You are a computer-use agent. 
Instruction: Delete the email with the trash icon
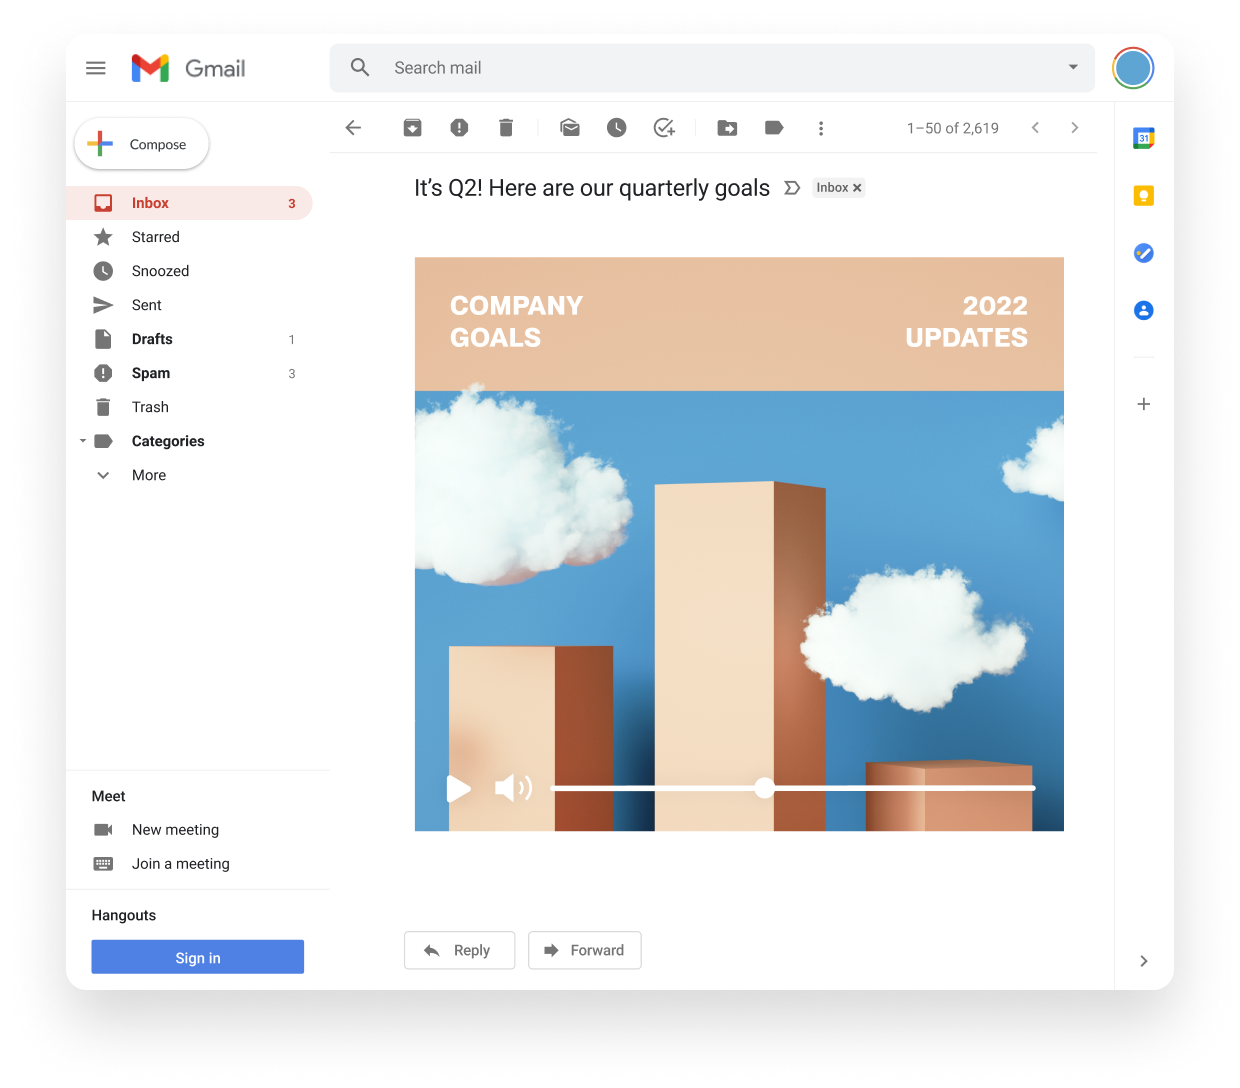point(506,128)
